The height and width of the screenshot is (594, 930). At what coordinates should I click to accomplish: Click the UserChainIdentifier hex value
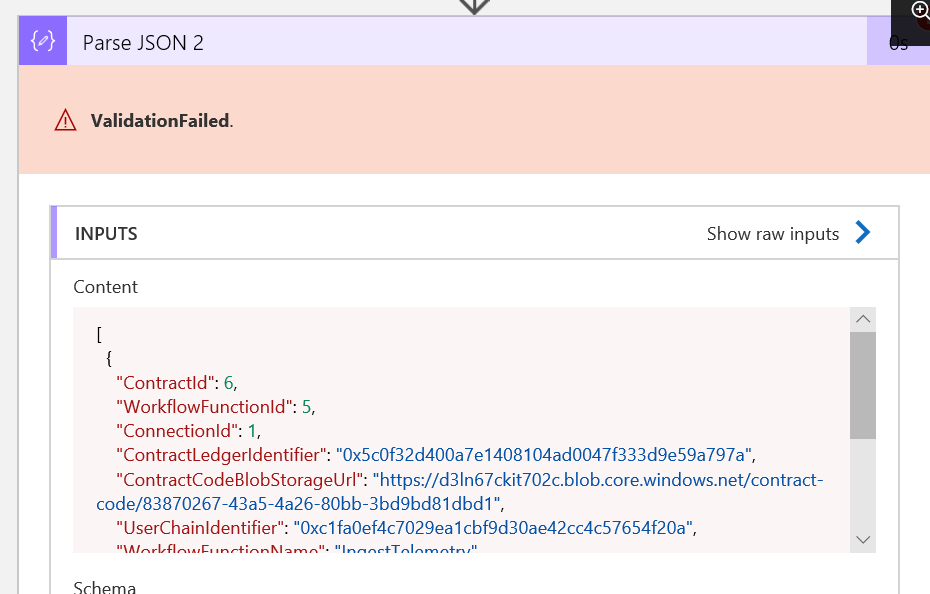pyautogui.click(x=492, y=527)
